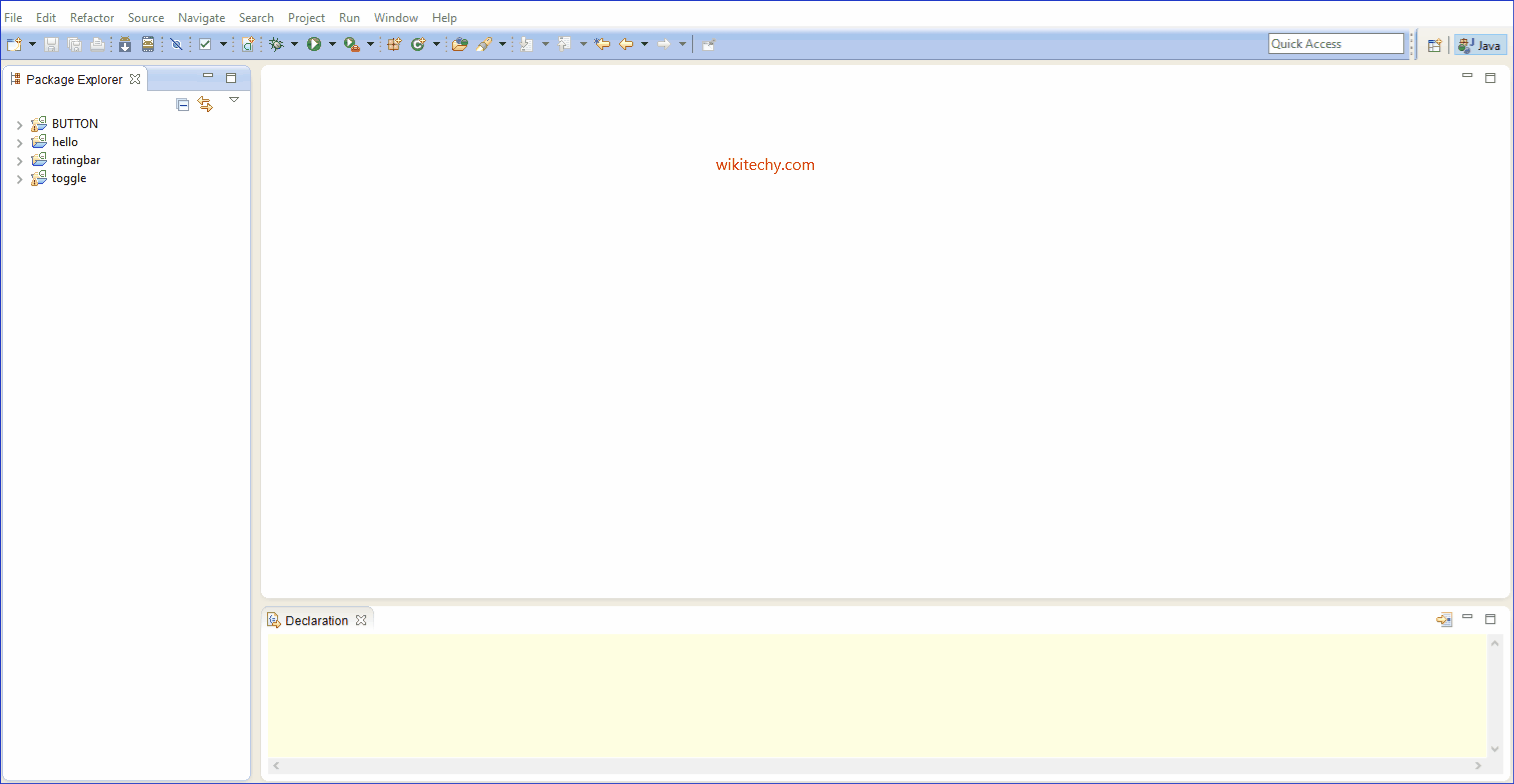Screen dimensions: 1514x784
Task: Click the New wizard icon
Action: pyautogui.click(x=14, y=44)
